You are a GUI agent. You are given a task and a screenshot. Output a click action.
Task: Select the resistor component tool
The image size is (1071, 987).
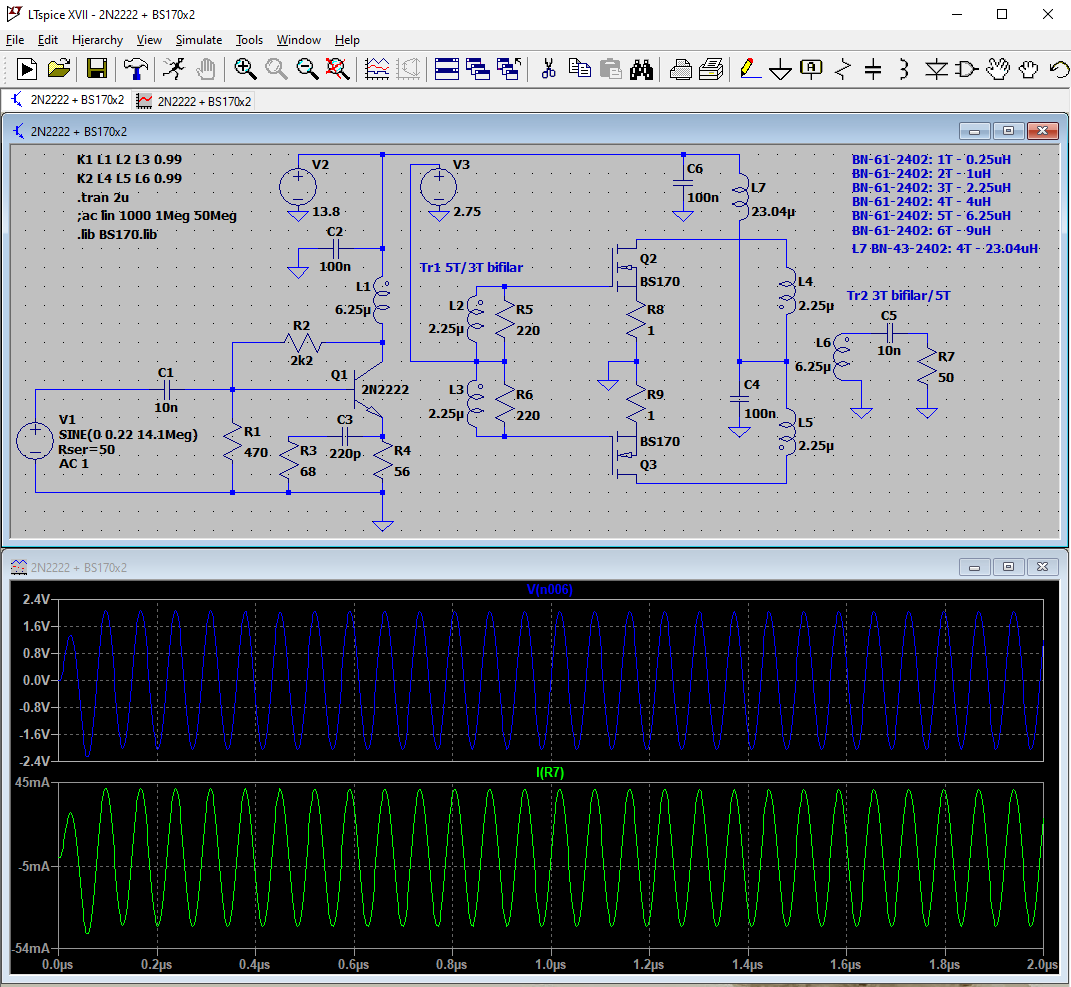point(842,69)
